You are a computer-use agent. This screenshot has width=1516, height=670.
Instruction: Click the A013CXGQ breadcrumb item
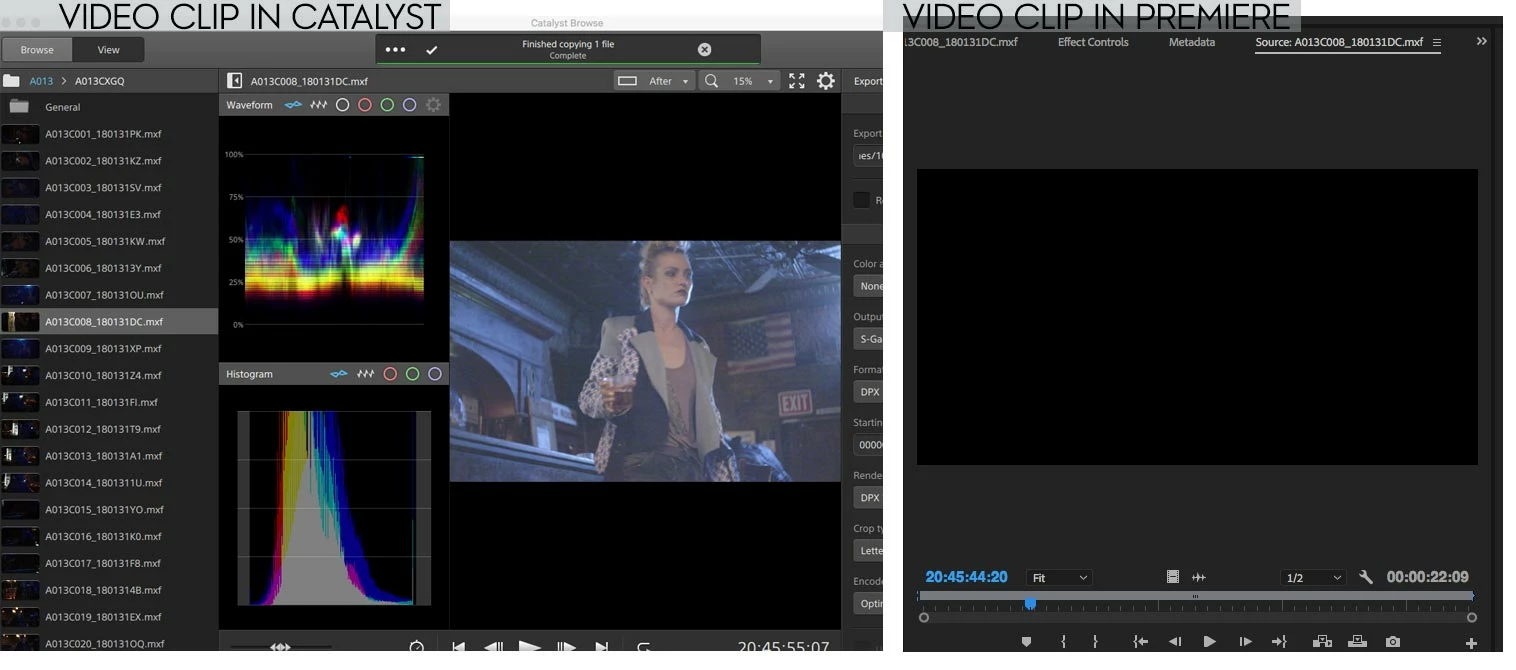pyautogui.click(x=100, y=81)
